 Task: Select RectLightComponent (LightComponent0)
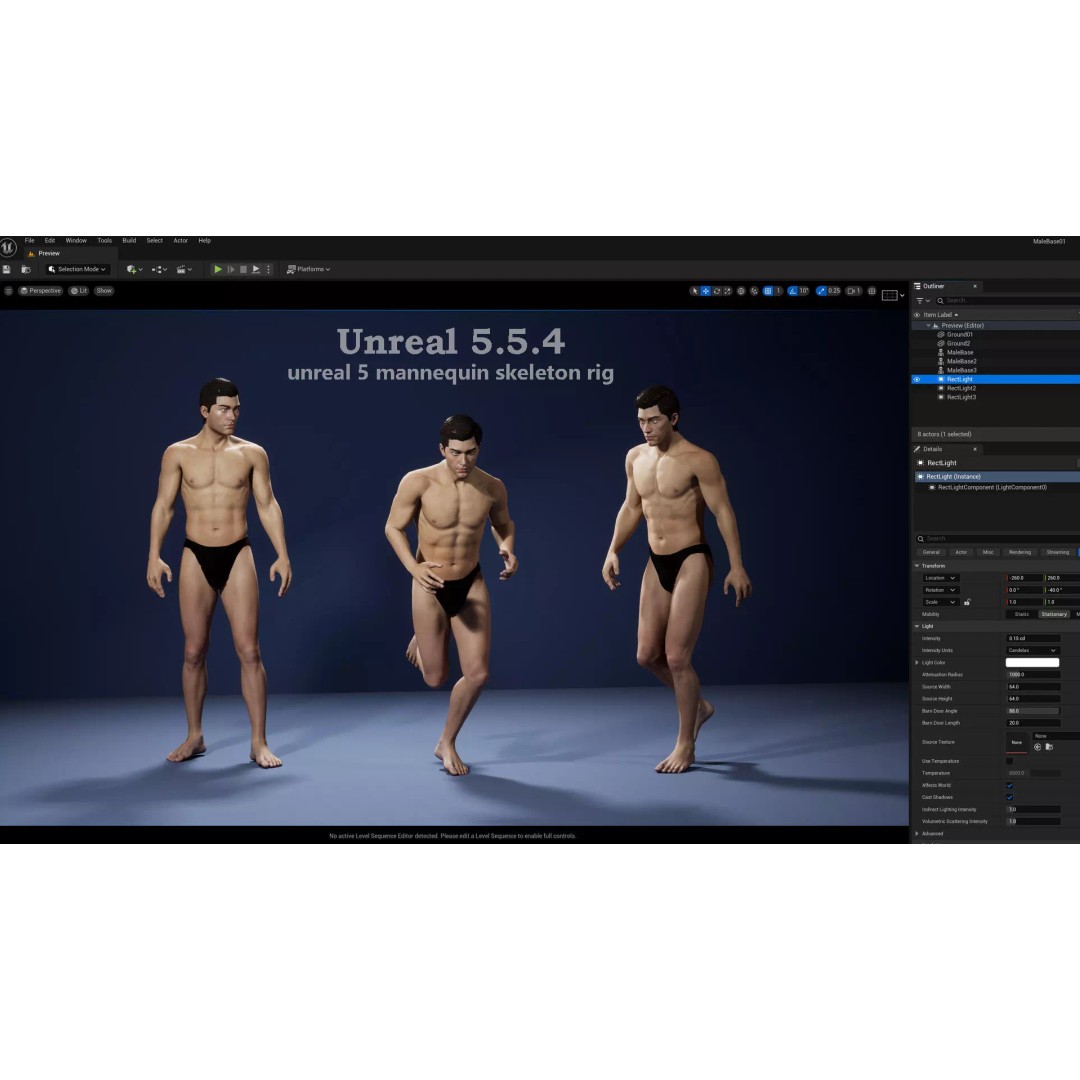pyautogui.click(x=992, y=488)
